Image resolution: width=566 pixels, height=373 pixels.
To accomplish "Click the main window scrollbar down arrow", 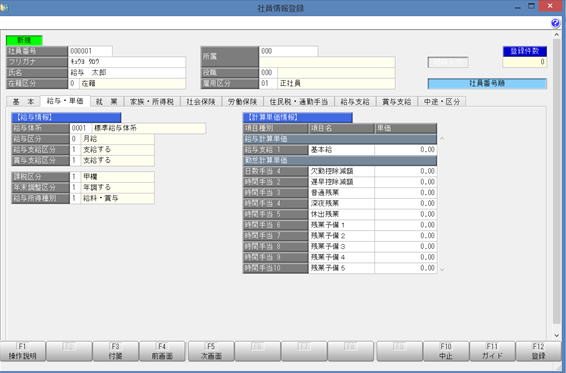I will click(556, 335).
